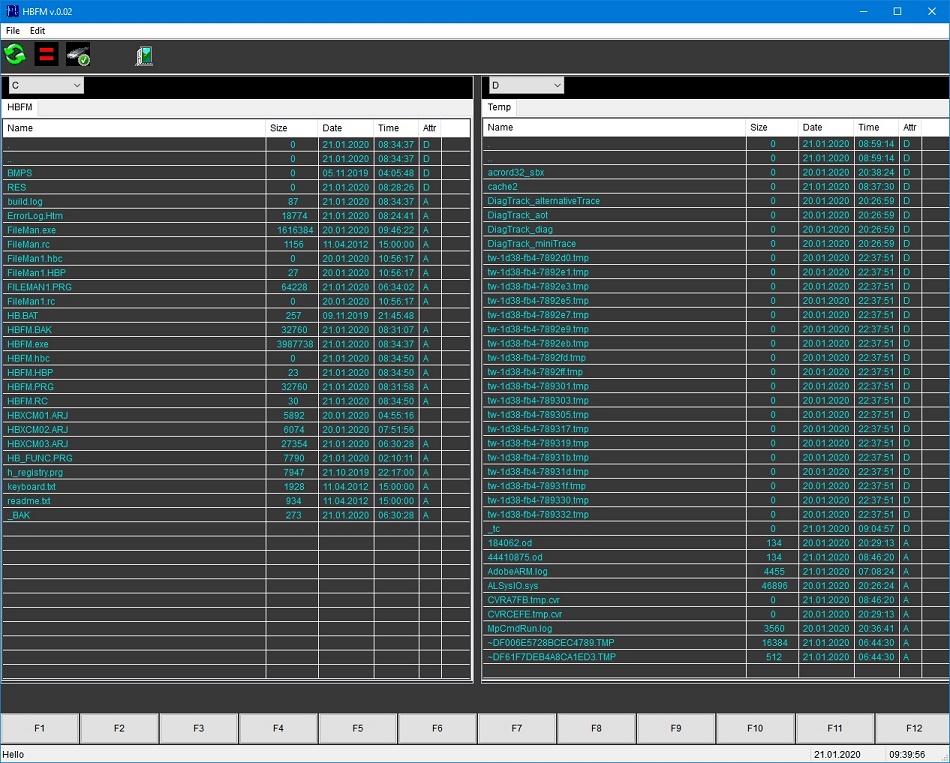Open the left panel drive C dropdown
This screenshot has width=950, height=763.
(45, 86)
